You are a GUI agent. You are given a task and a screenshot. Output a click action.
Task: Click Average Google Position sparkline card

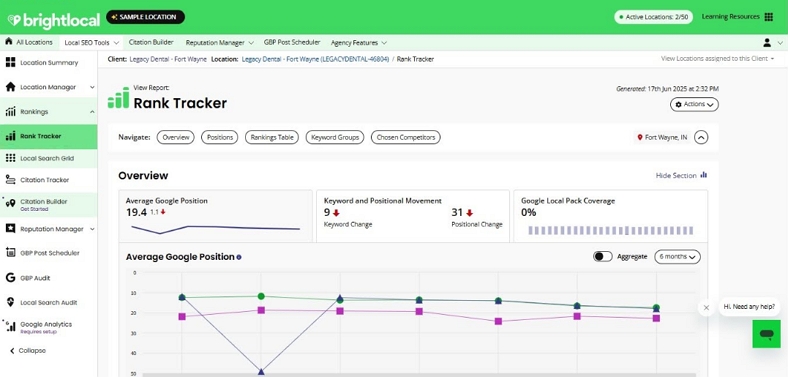click(x=215, y=216)
